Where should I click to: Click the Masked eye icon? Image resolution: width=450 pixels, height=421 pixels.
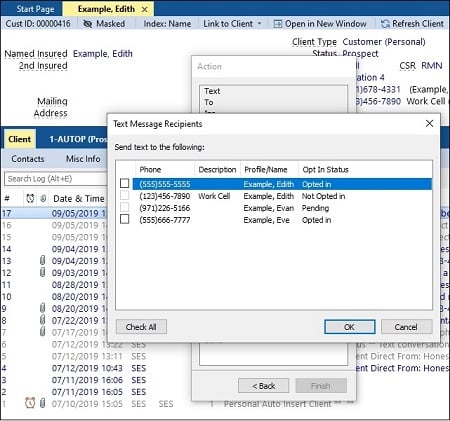[87, 24]
